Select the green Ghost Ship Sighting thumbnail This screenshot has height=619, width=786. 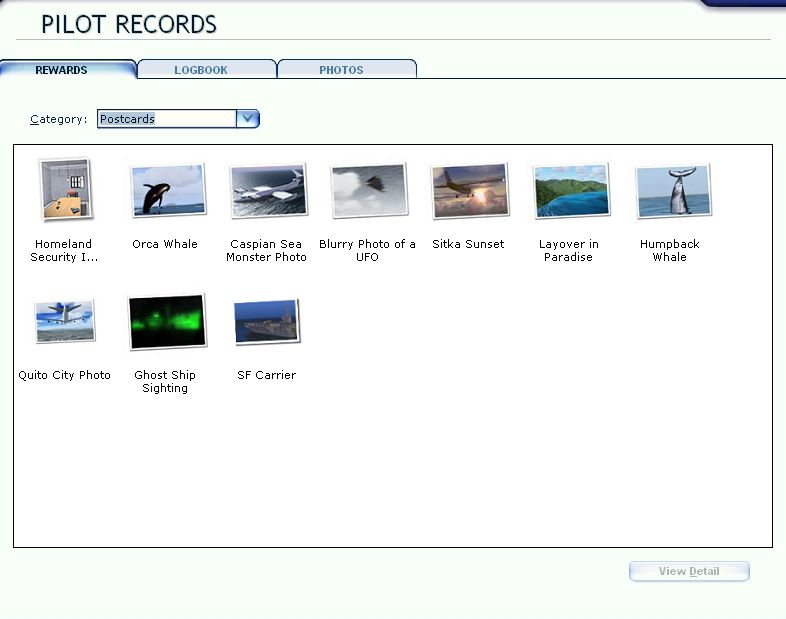(x=167, y=321)
